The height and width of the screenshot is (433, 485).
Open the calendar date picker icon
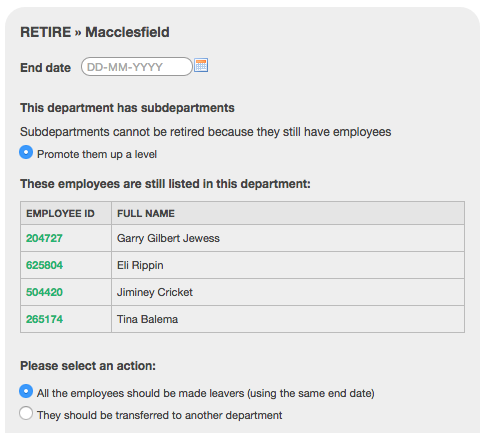pos(201,65)
